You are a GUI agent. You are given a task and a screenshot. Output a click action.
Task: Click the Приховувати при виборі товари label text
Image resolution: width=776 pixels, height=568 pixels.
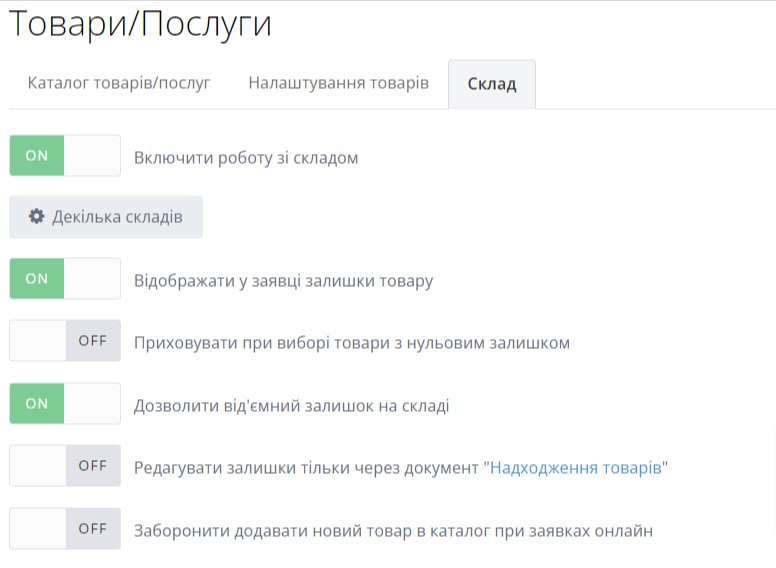click(352, 343)
